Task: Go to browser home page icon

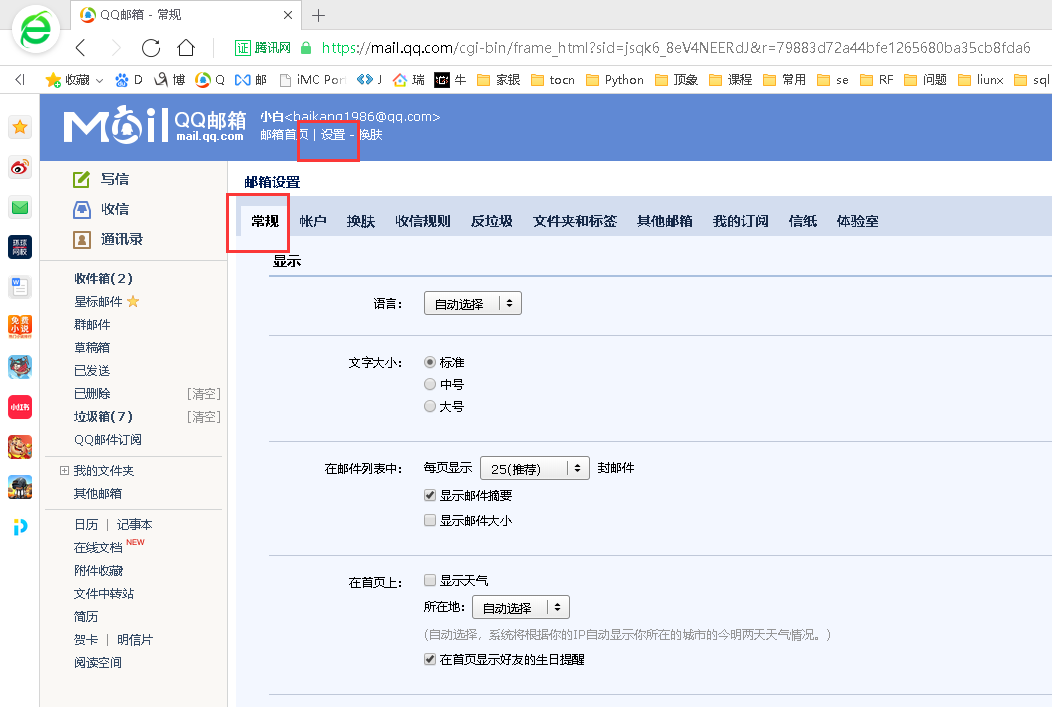Action: click(186, 48)
